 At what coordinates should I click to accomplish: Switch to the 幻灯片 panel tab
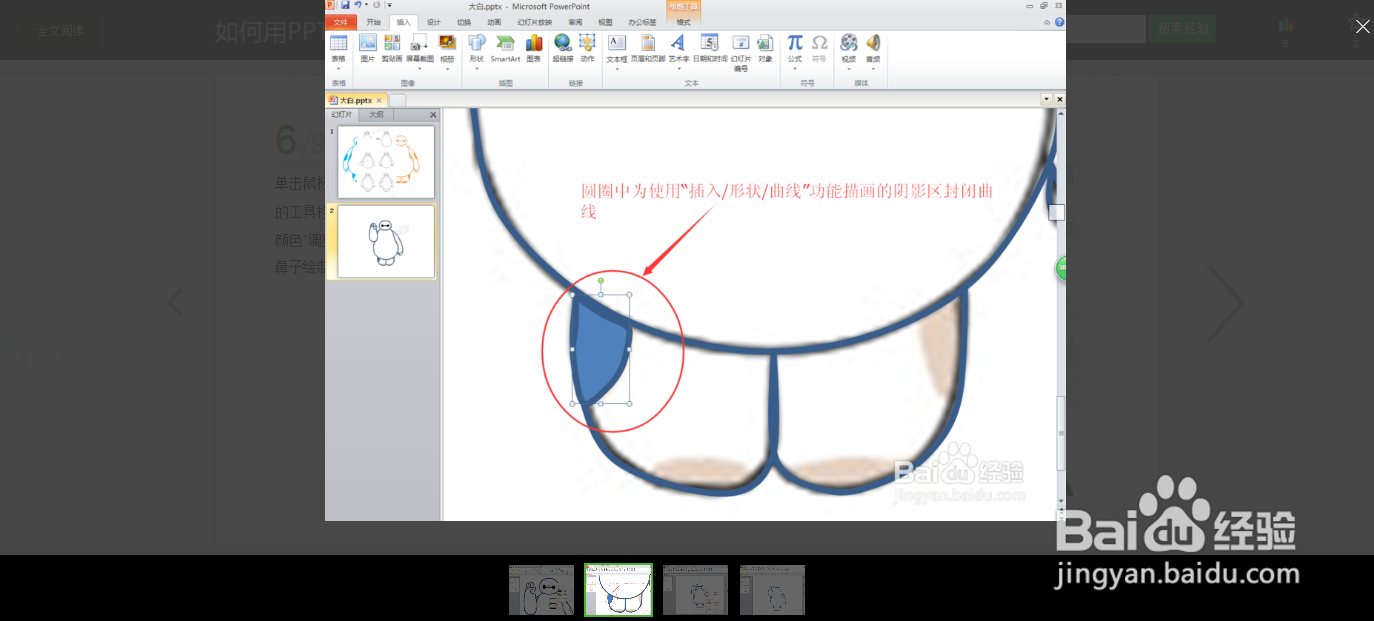point(341,115)
